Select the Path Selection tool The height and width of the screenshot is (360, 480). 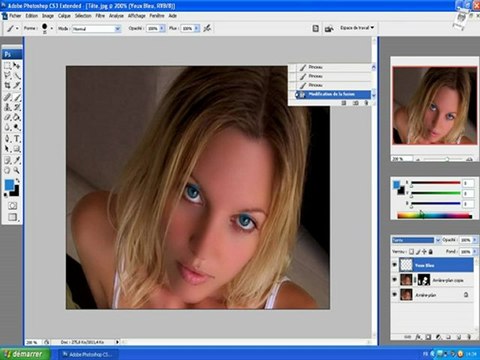[7, 149]
